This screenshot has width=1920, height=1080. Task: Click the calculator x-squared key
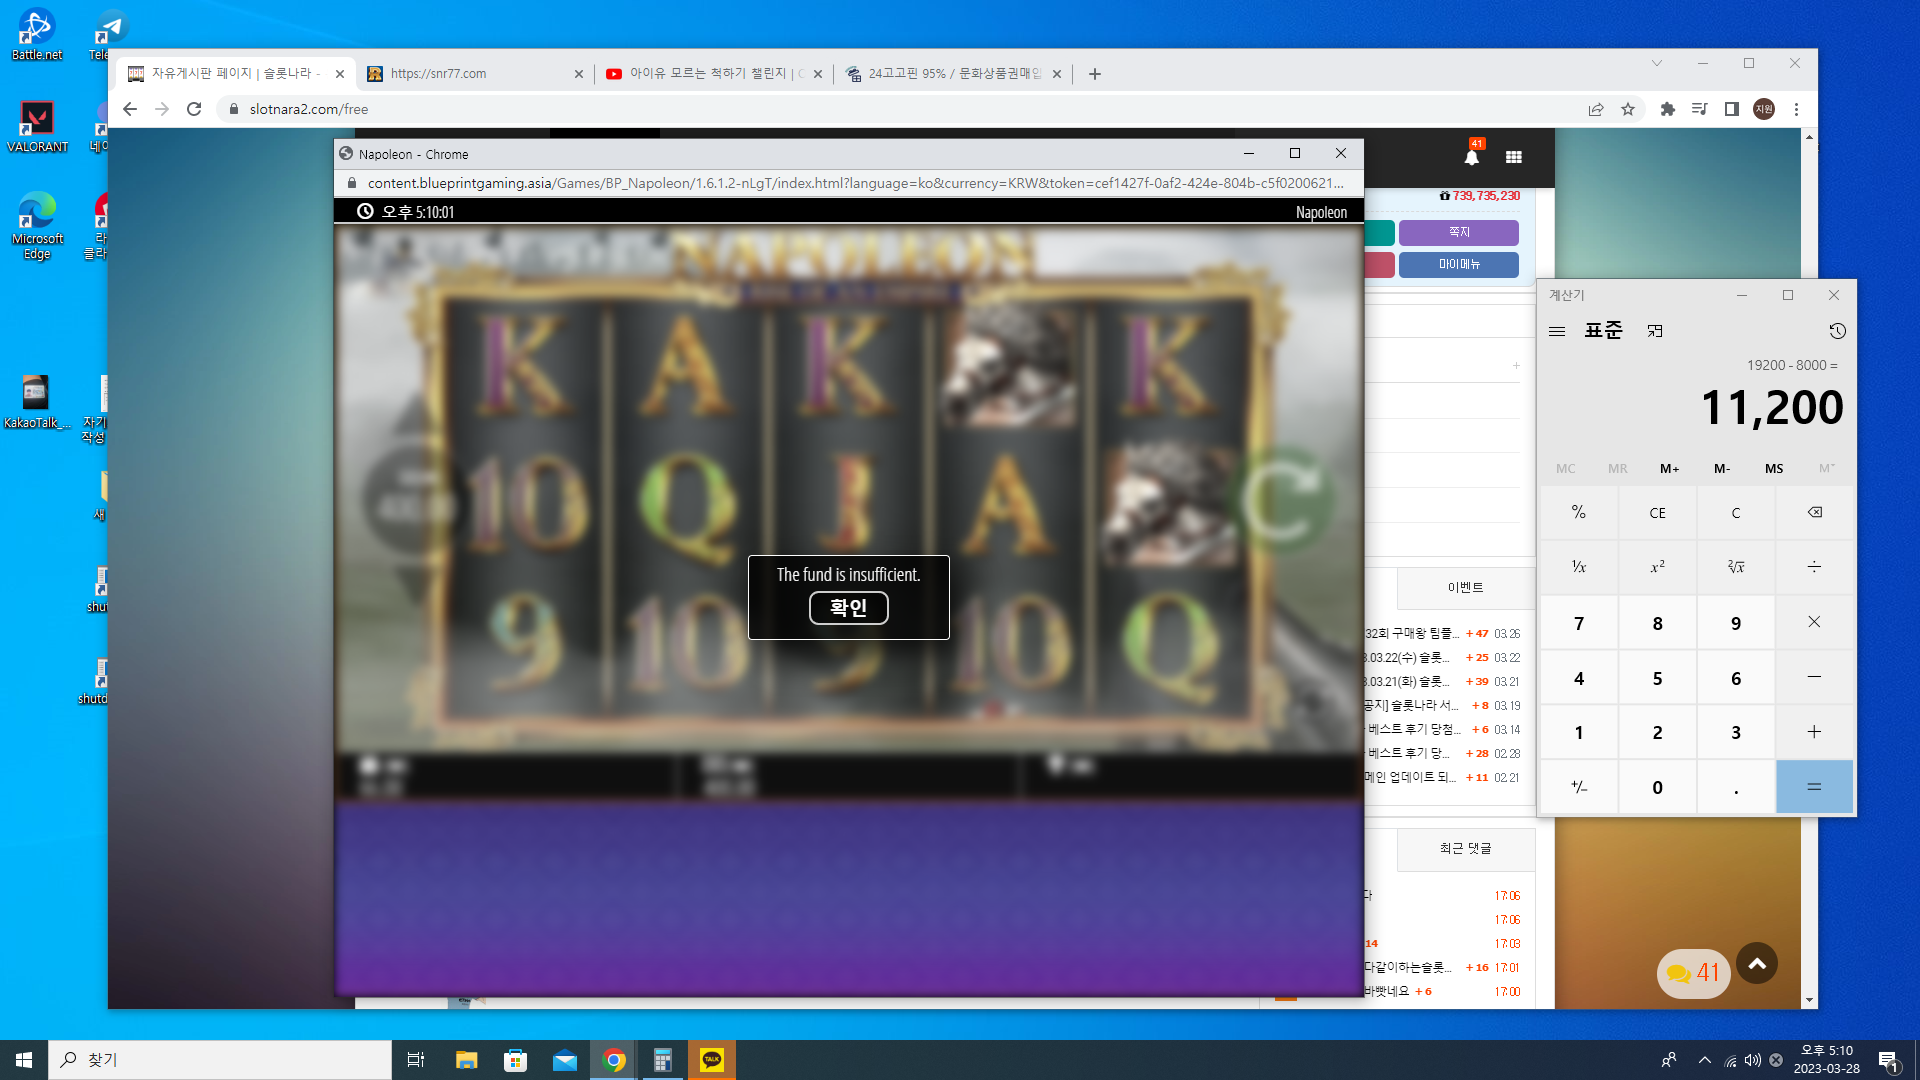1657,567
